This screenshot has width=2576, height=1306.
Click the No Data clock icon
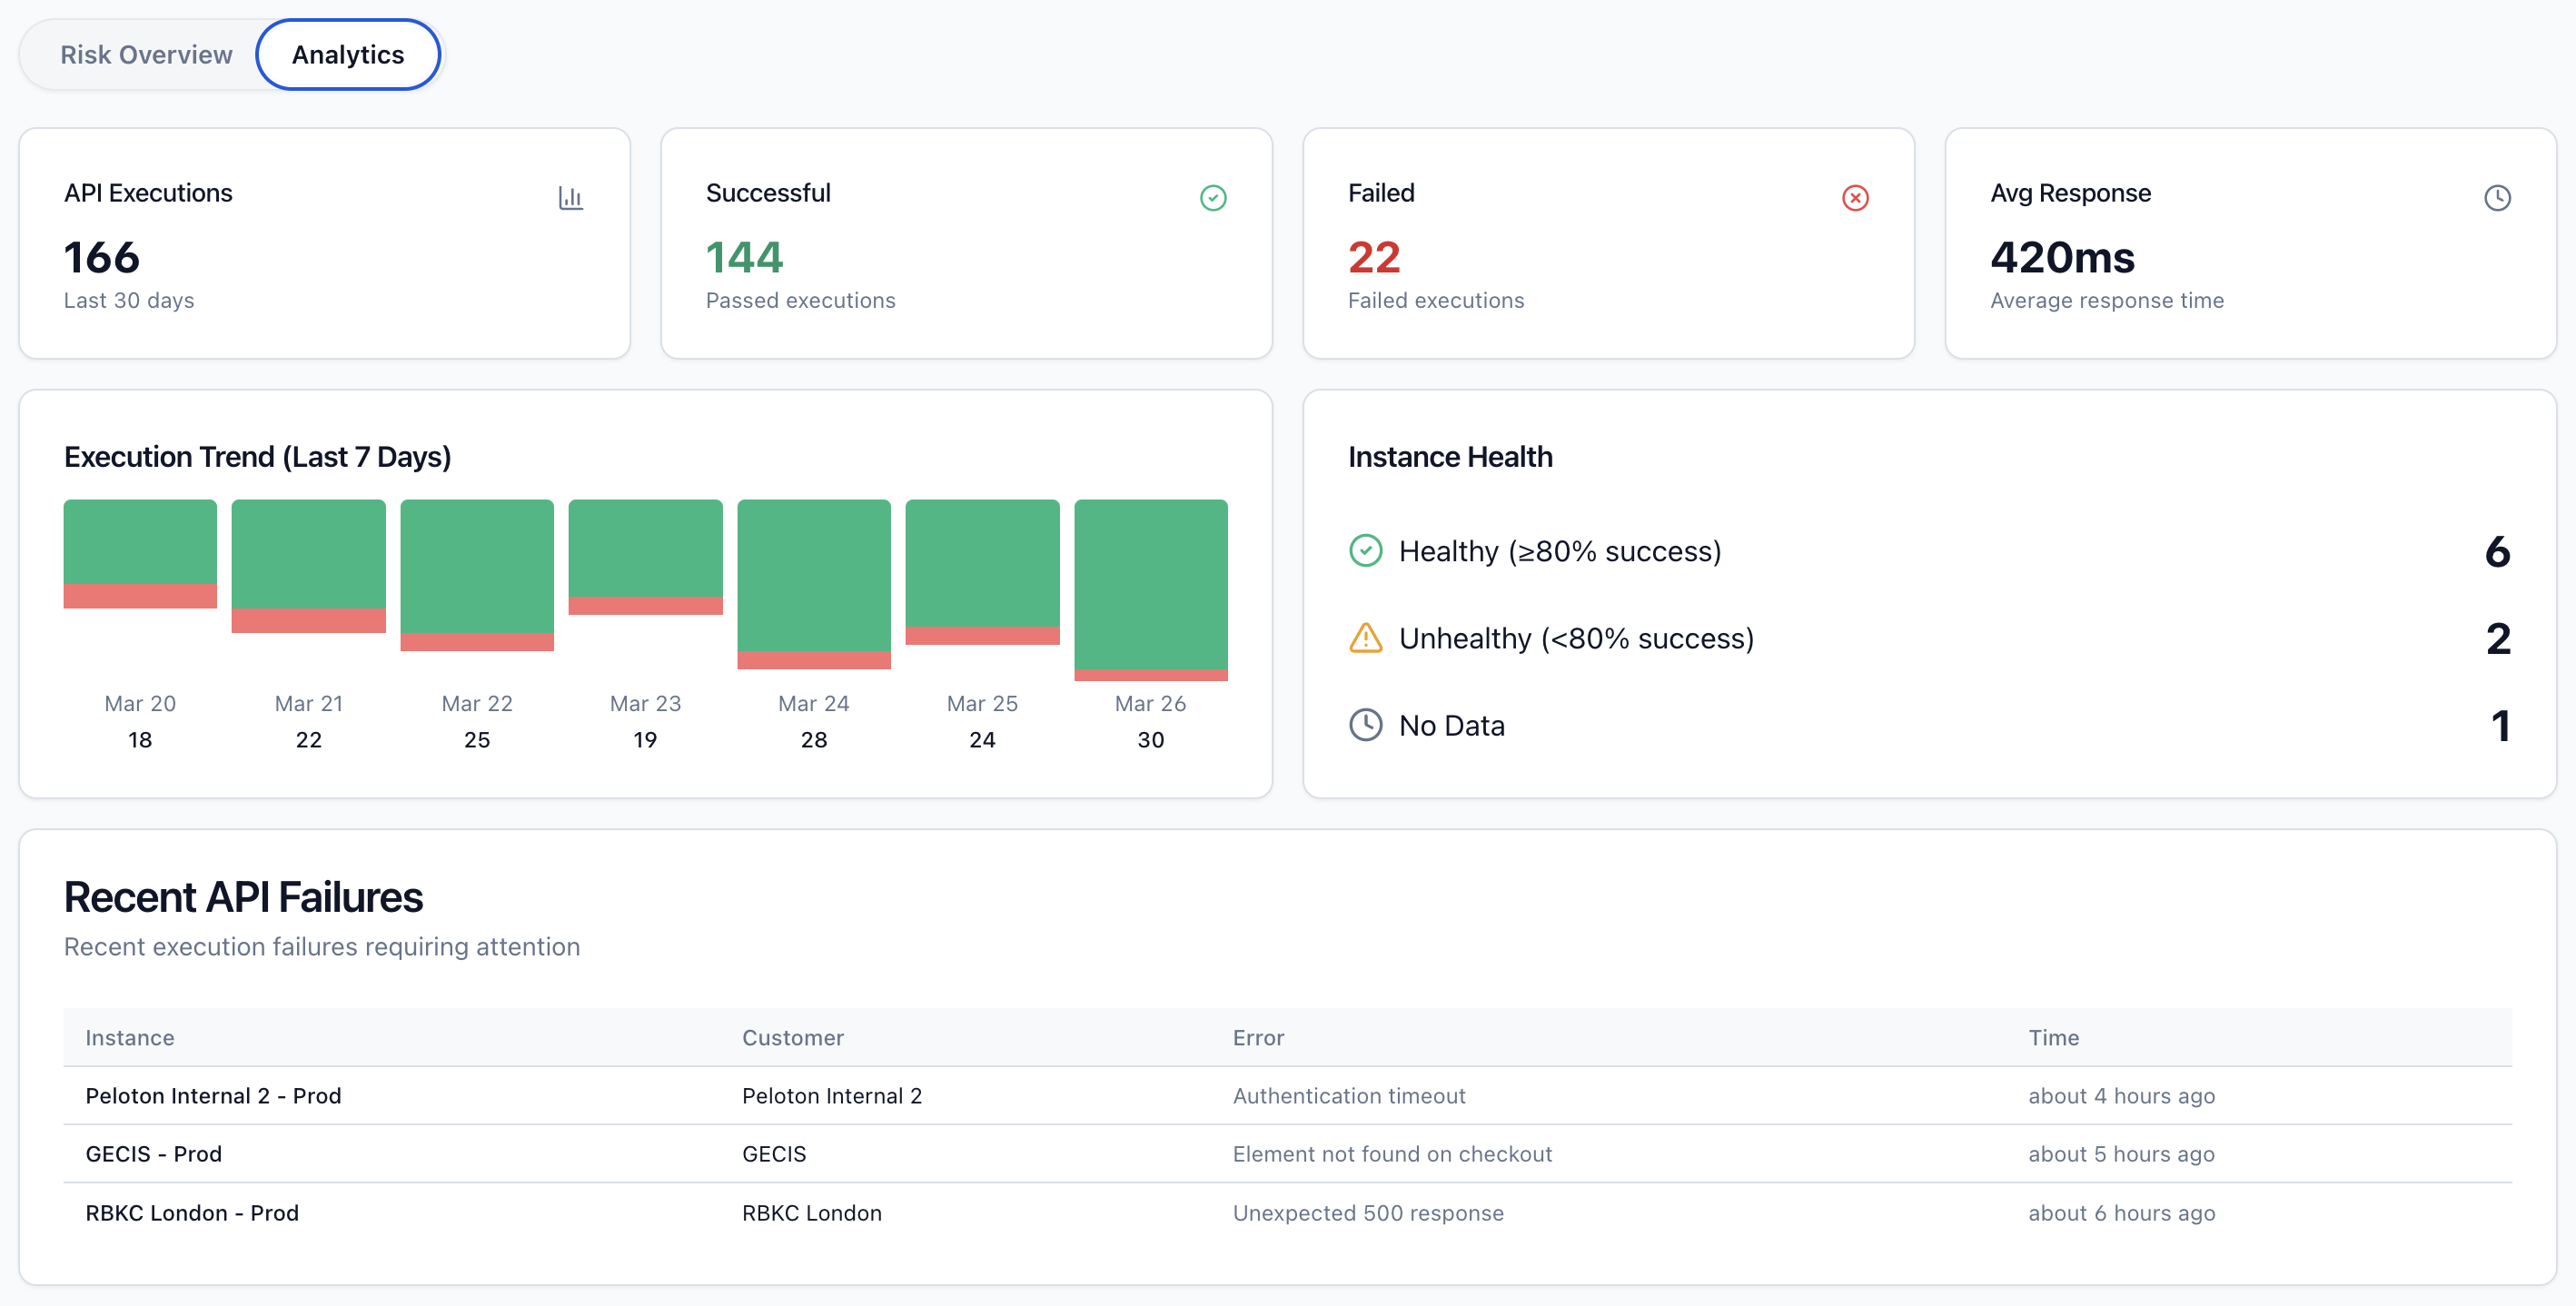click(x=1365, y=724)
